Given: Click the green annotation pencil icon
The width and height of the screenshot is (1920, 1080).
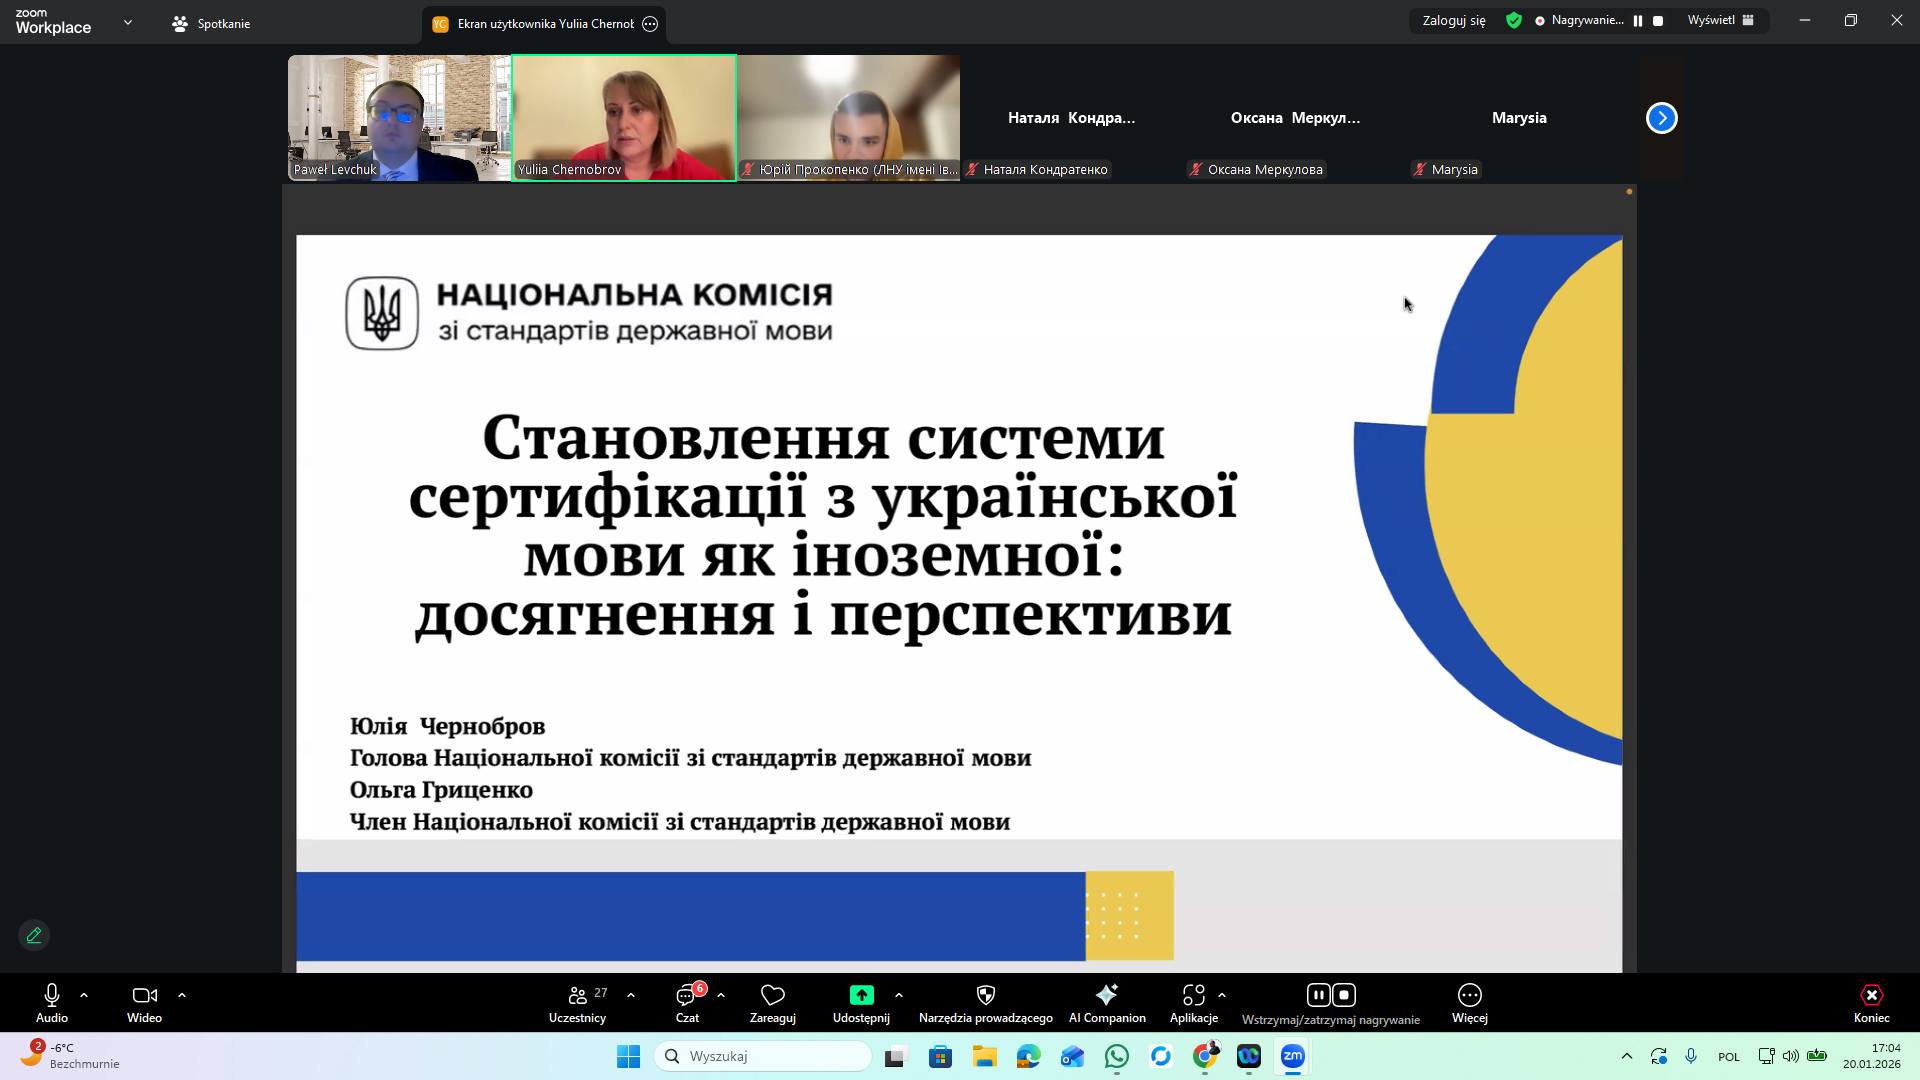Looking at the screenshot, I should tap(34, 935).
